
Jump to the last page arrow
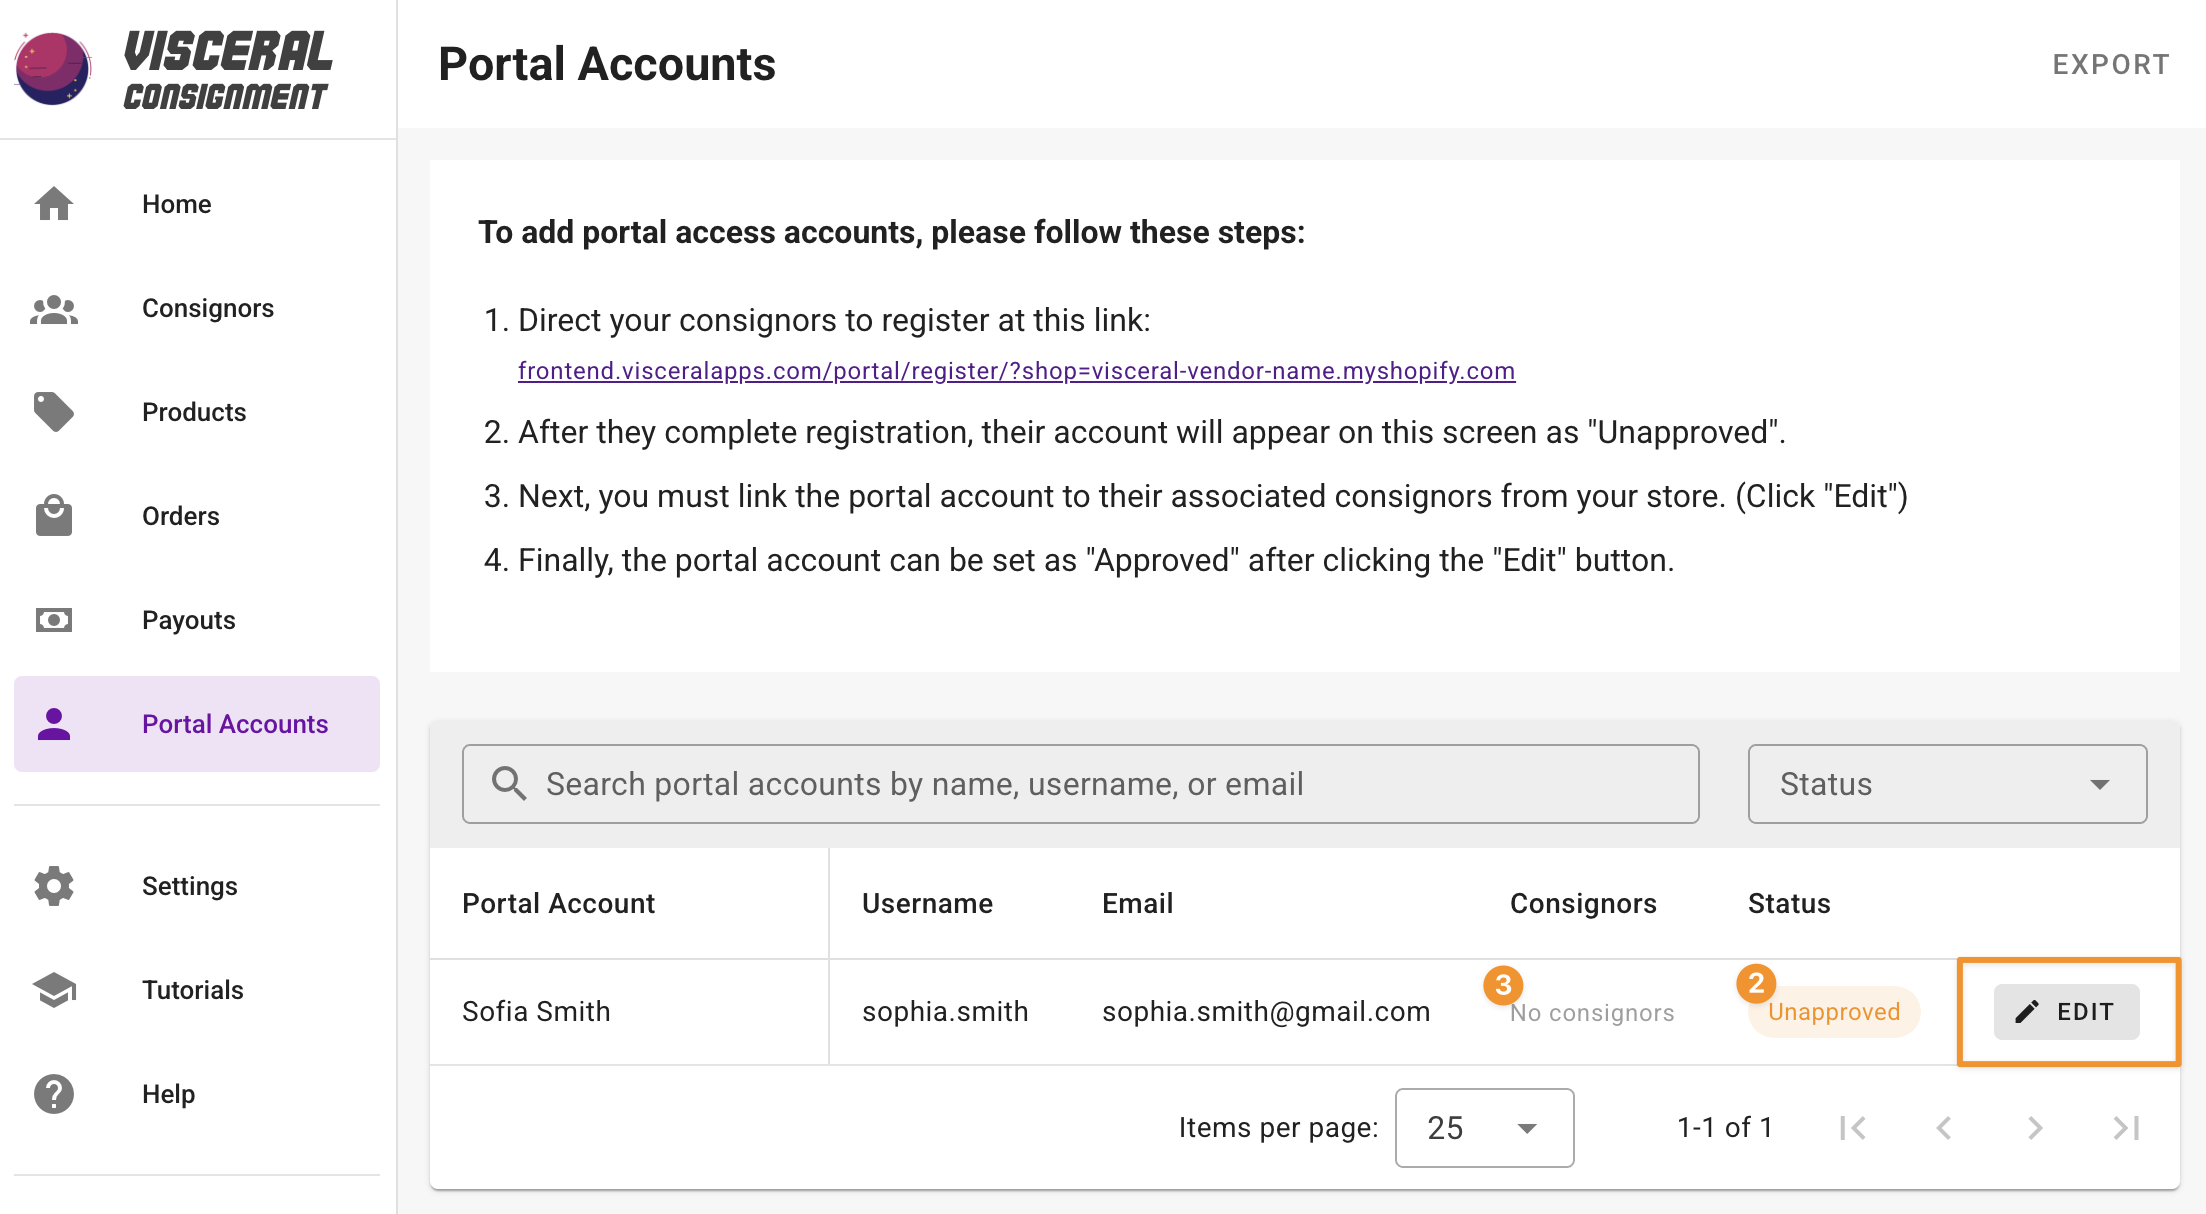[2126, 1128]
